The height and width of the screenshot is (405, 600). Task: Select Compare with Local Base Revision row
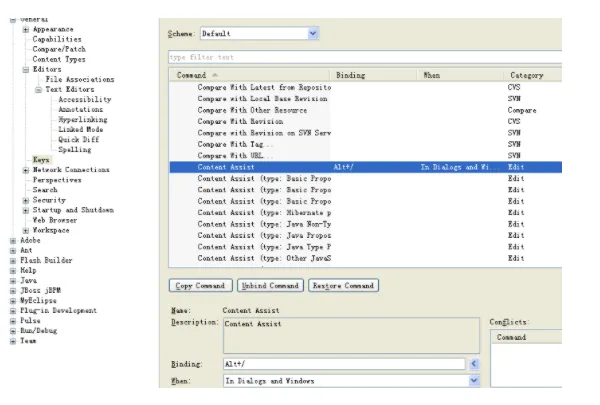(365, 99)
